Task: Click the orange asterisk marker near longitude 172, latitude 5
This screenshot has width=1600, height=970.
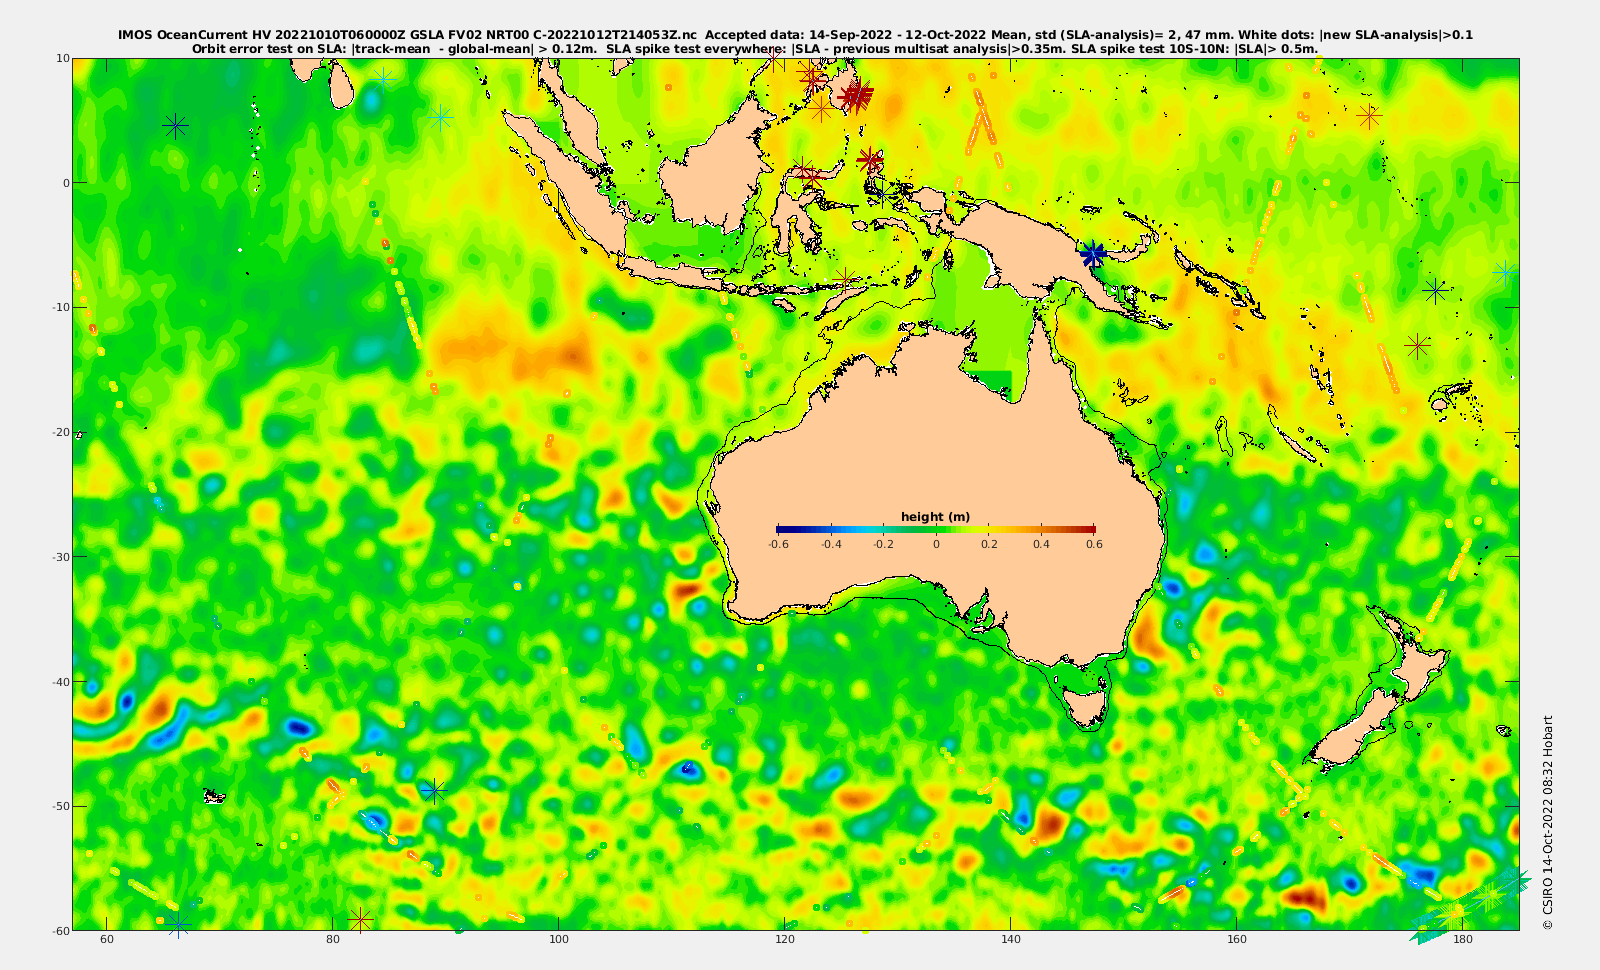Action: pyautogui.click(x=1369, y=117)
